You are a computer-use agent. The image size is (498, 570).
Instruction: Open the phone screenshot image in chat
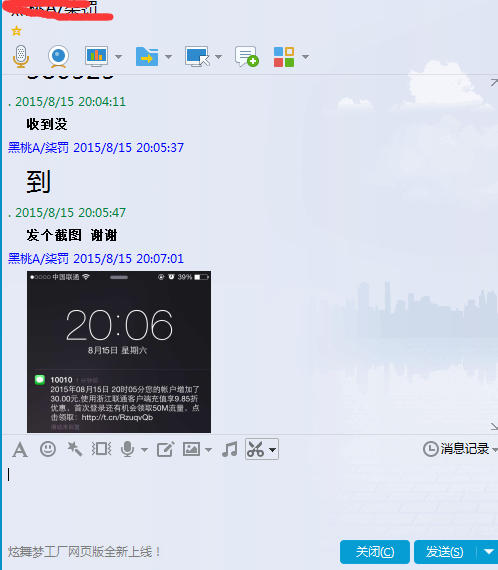119,352
